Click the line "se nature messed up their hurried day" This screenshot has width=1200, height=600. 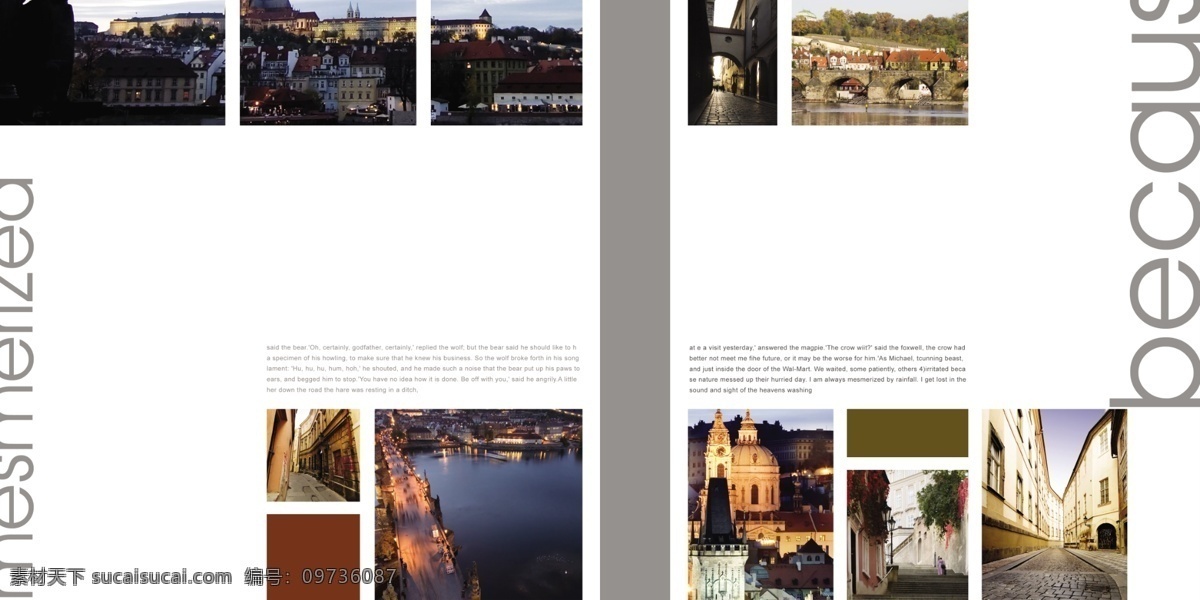(x=828, y=380)
